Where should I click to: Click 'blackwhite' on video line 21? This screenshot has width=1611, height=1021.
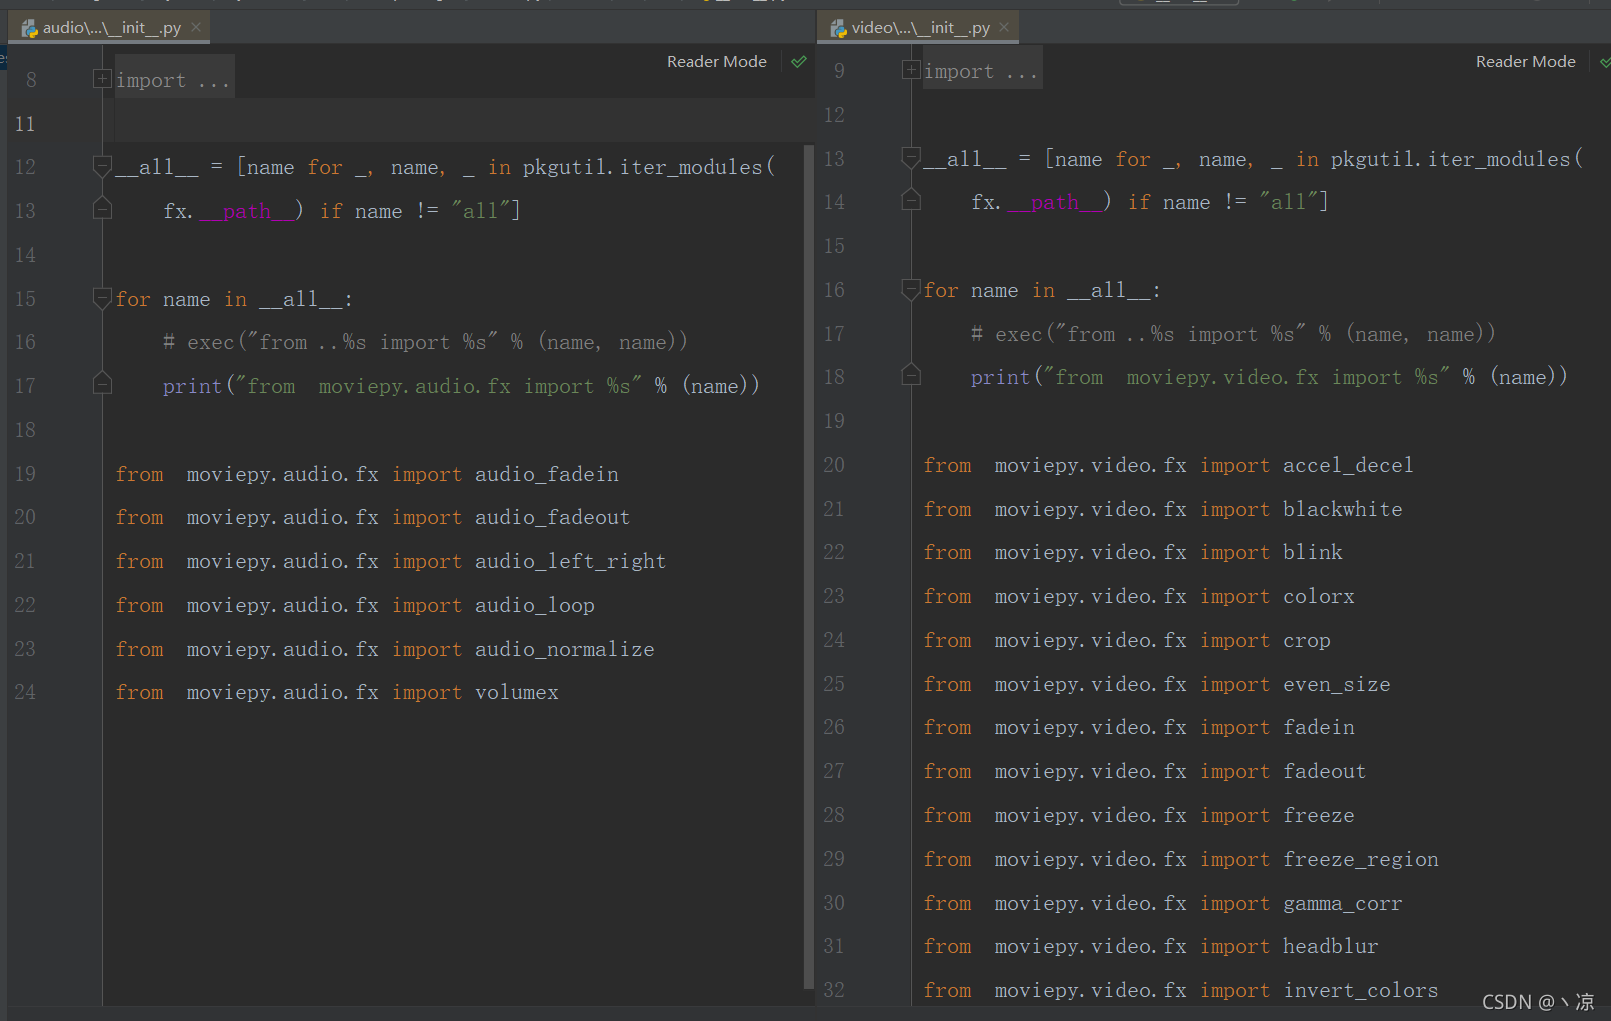point(1343,509)
